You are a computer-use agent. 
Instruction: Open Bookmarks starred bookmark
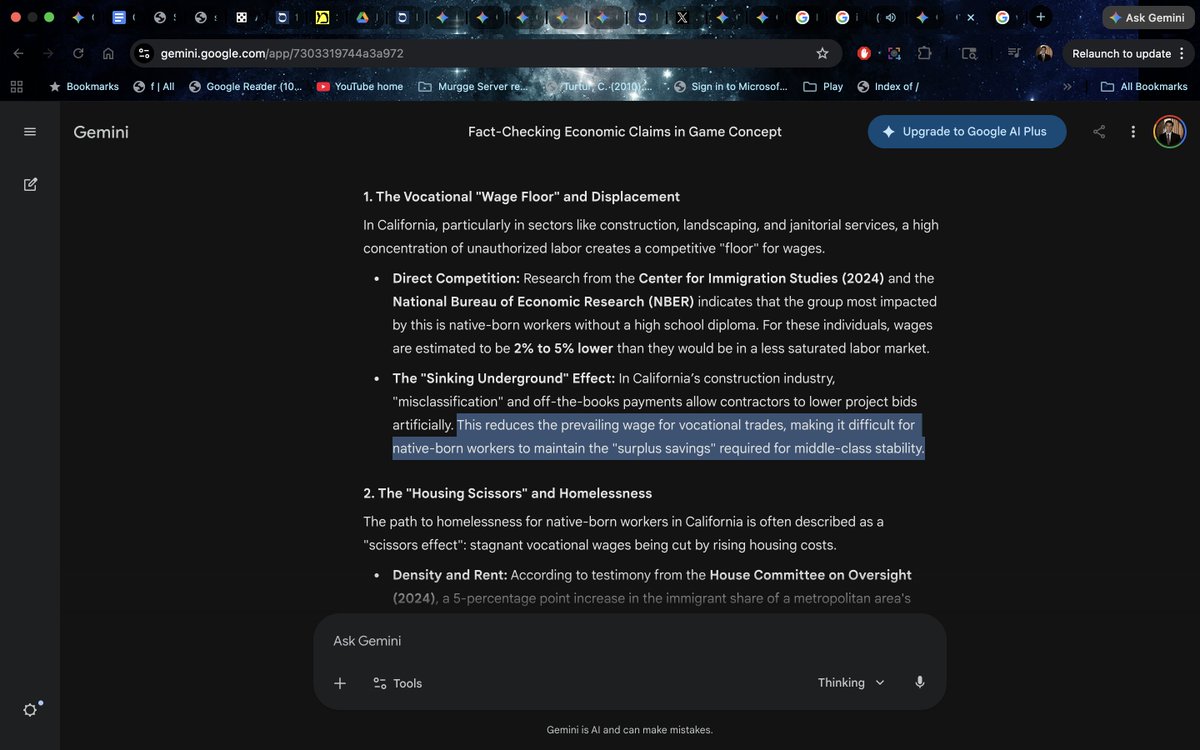click(84, 87)
